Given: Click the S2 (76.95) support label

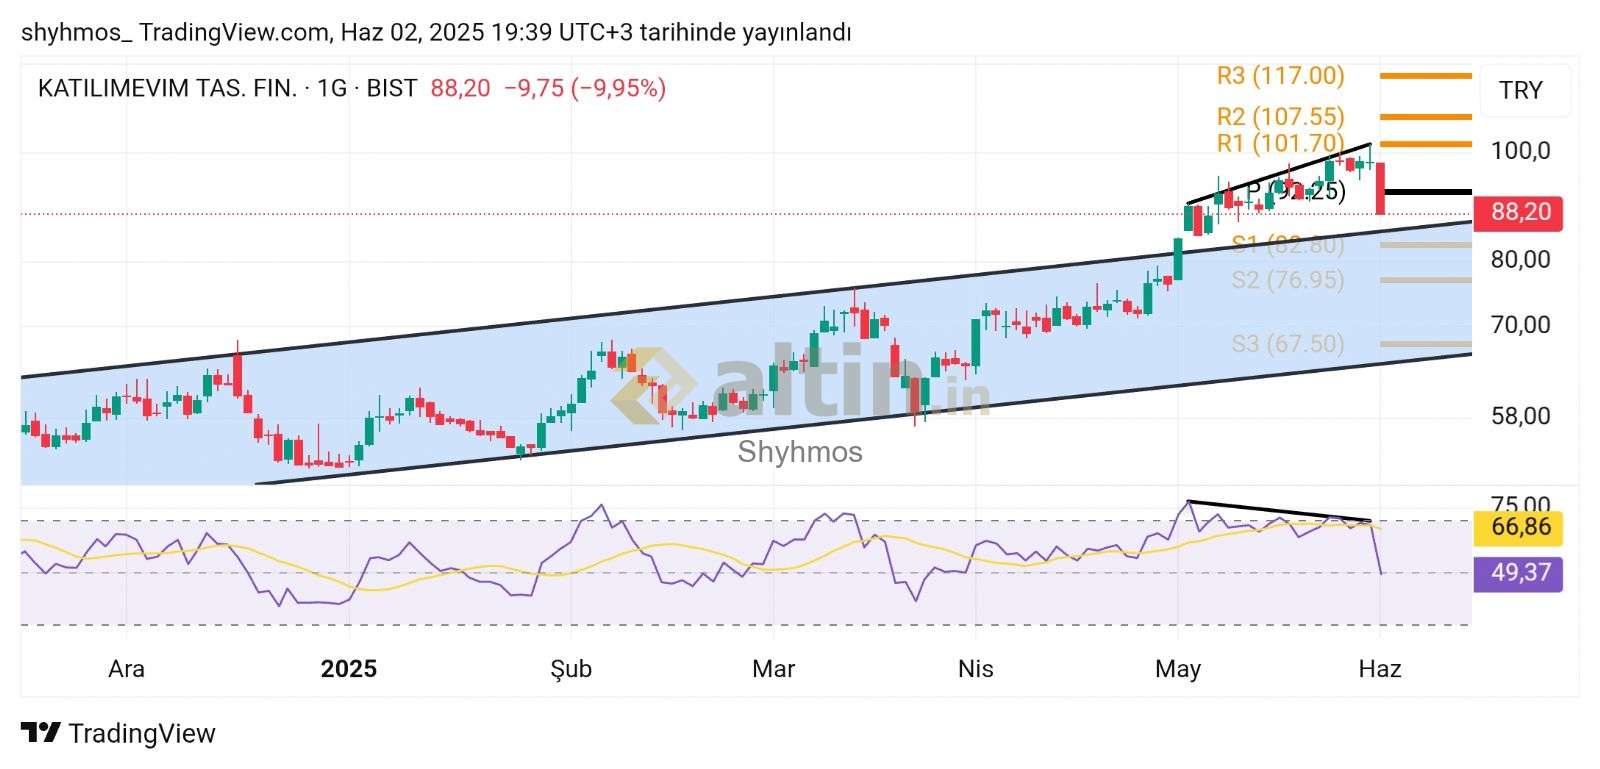Looking at the screenshot, I should [x=1288, y=280].
